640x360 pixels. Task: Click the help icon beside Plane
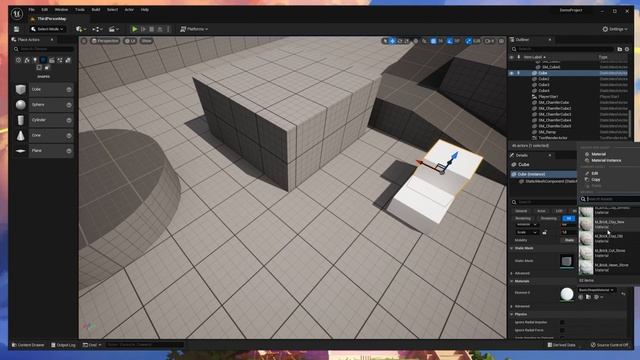click(x=69, y=151)
